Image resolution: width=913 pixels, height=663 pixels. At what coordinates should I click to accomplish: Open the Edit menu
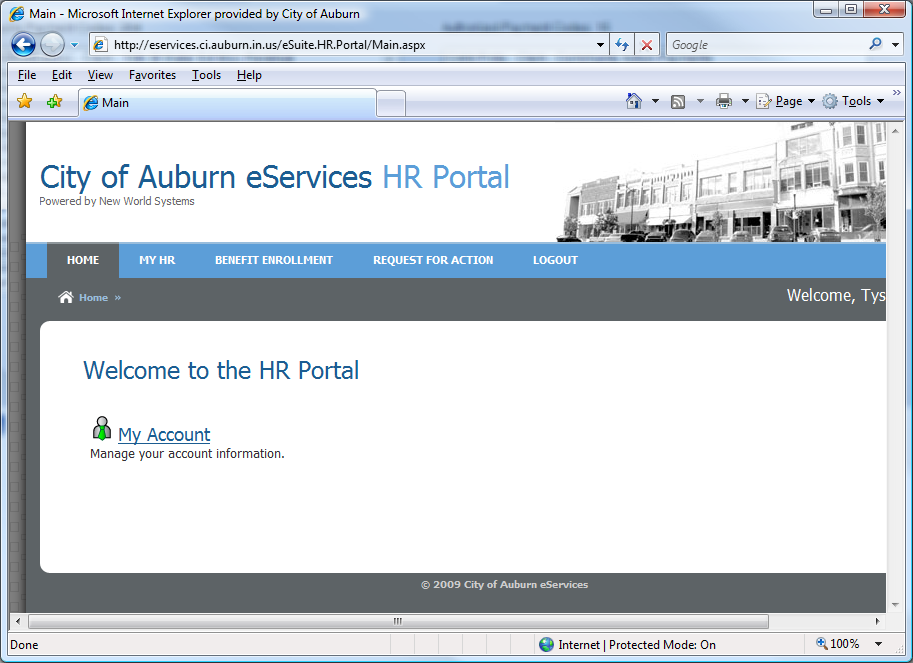[62, 75]
